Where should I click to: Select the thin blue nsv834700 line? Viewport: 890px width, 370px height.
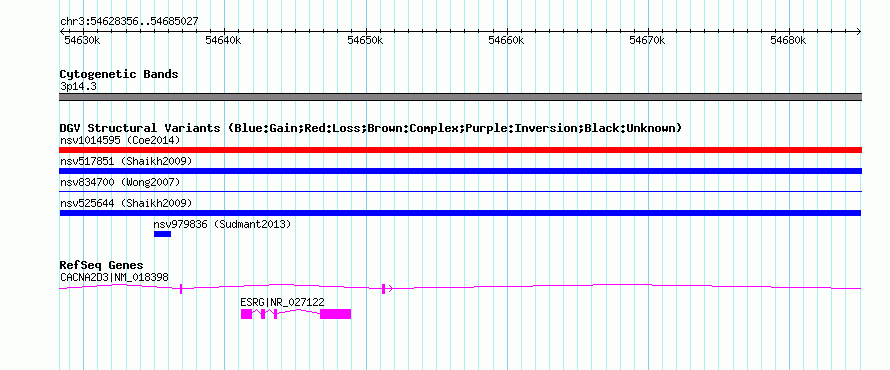460,192
